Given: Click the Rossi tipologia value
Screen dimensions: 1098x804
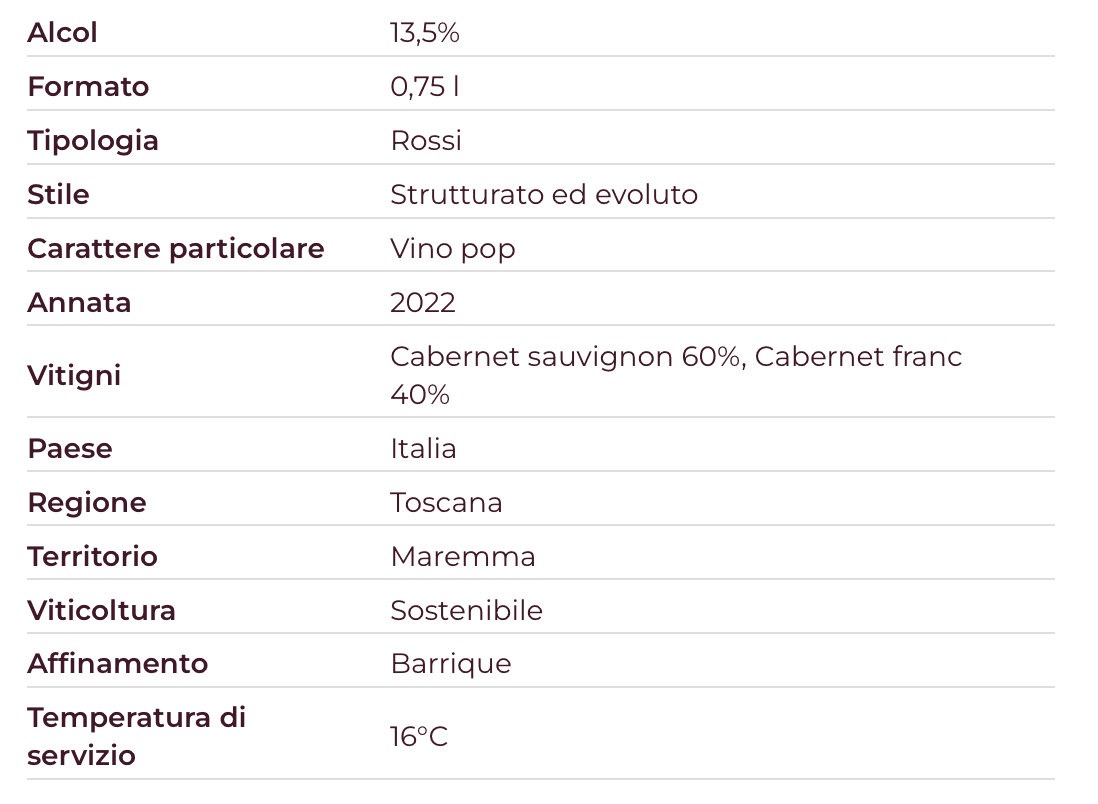Looking at the screenshot, I should point(426,140).
